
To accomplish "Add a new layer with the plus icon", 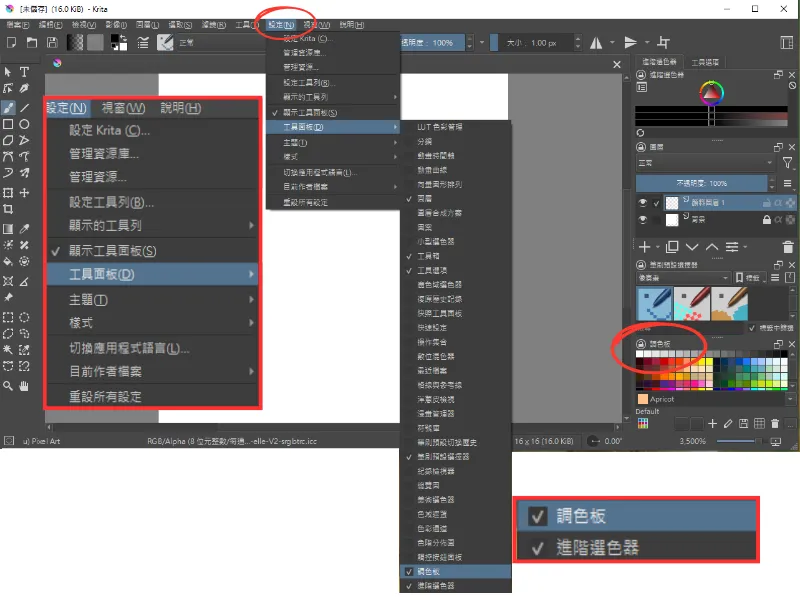I will coord(645,246).
